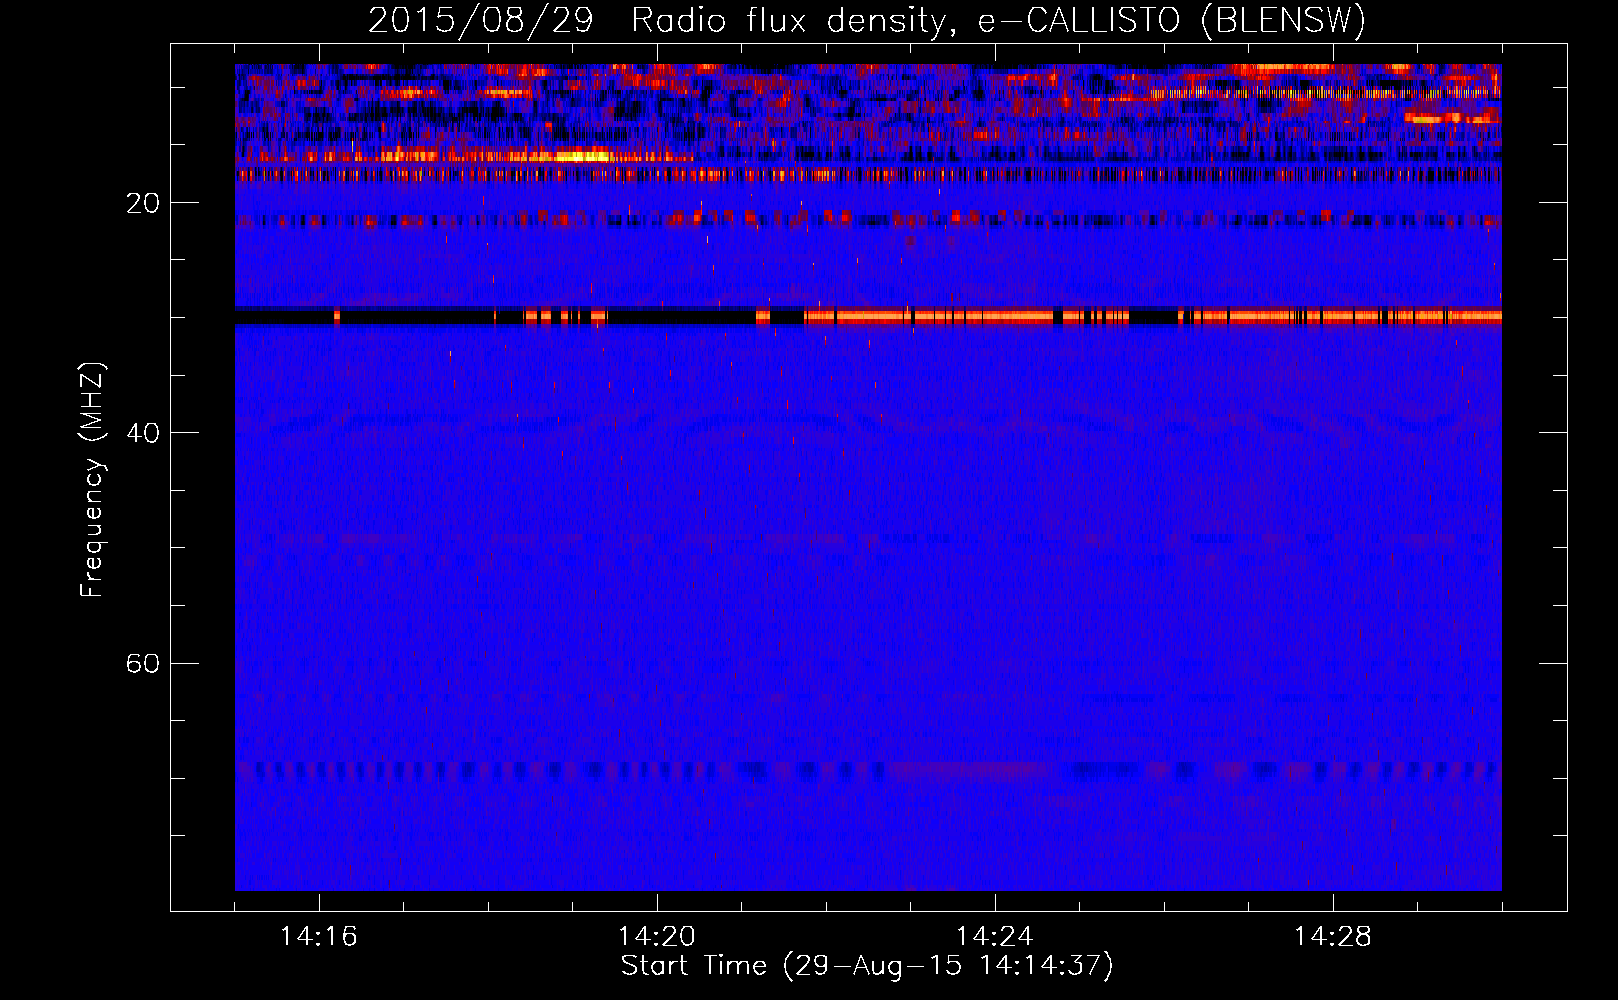Select the '60' frequency axis label
This screenshot has height=1000, width=1618.
[143, 663]
